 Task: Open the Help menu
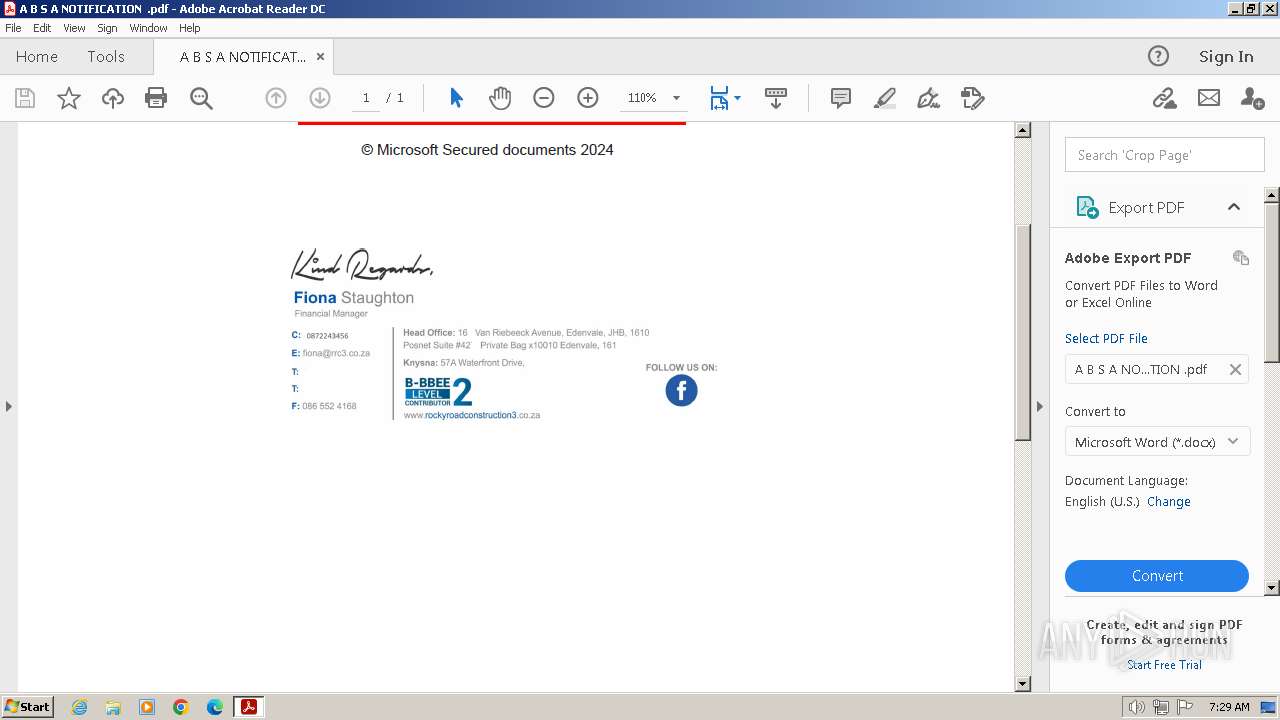click(190, 28)
